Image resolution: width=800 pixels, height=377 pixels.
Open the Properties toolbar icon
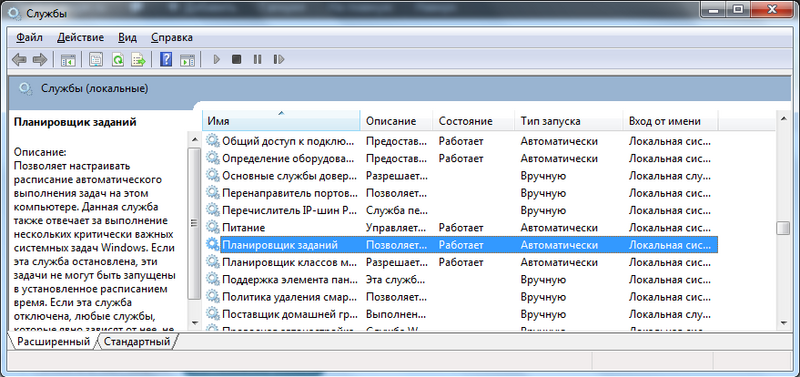pos(96,60)
